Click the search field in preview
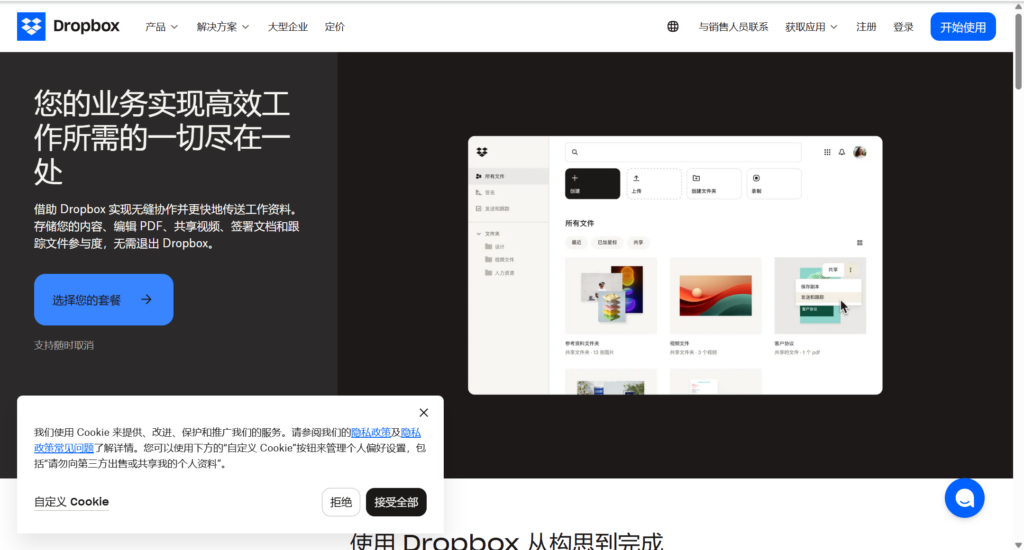 (x=683, y=152)
